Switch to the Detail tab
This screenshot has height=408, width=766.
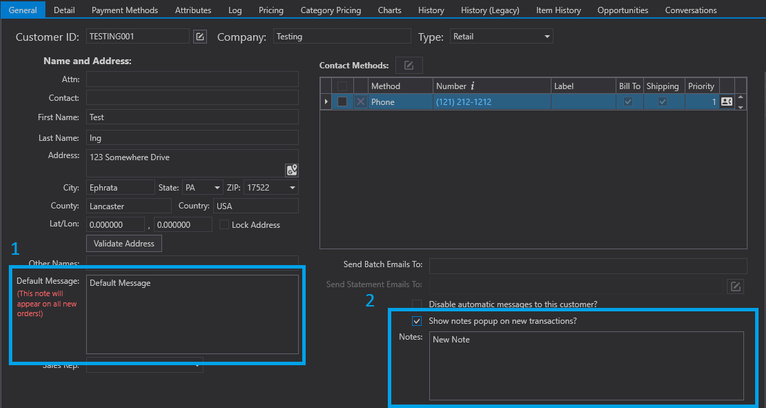[64, 10]
